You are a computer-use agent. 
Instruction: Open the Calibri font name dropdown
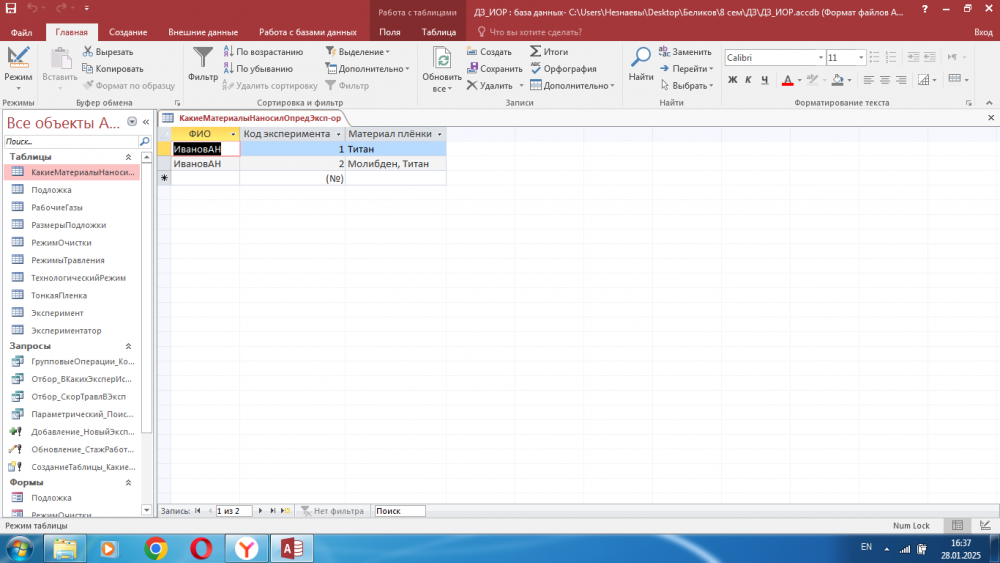click(821, 58)
